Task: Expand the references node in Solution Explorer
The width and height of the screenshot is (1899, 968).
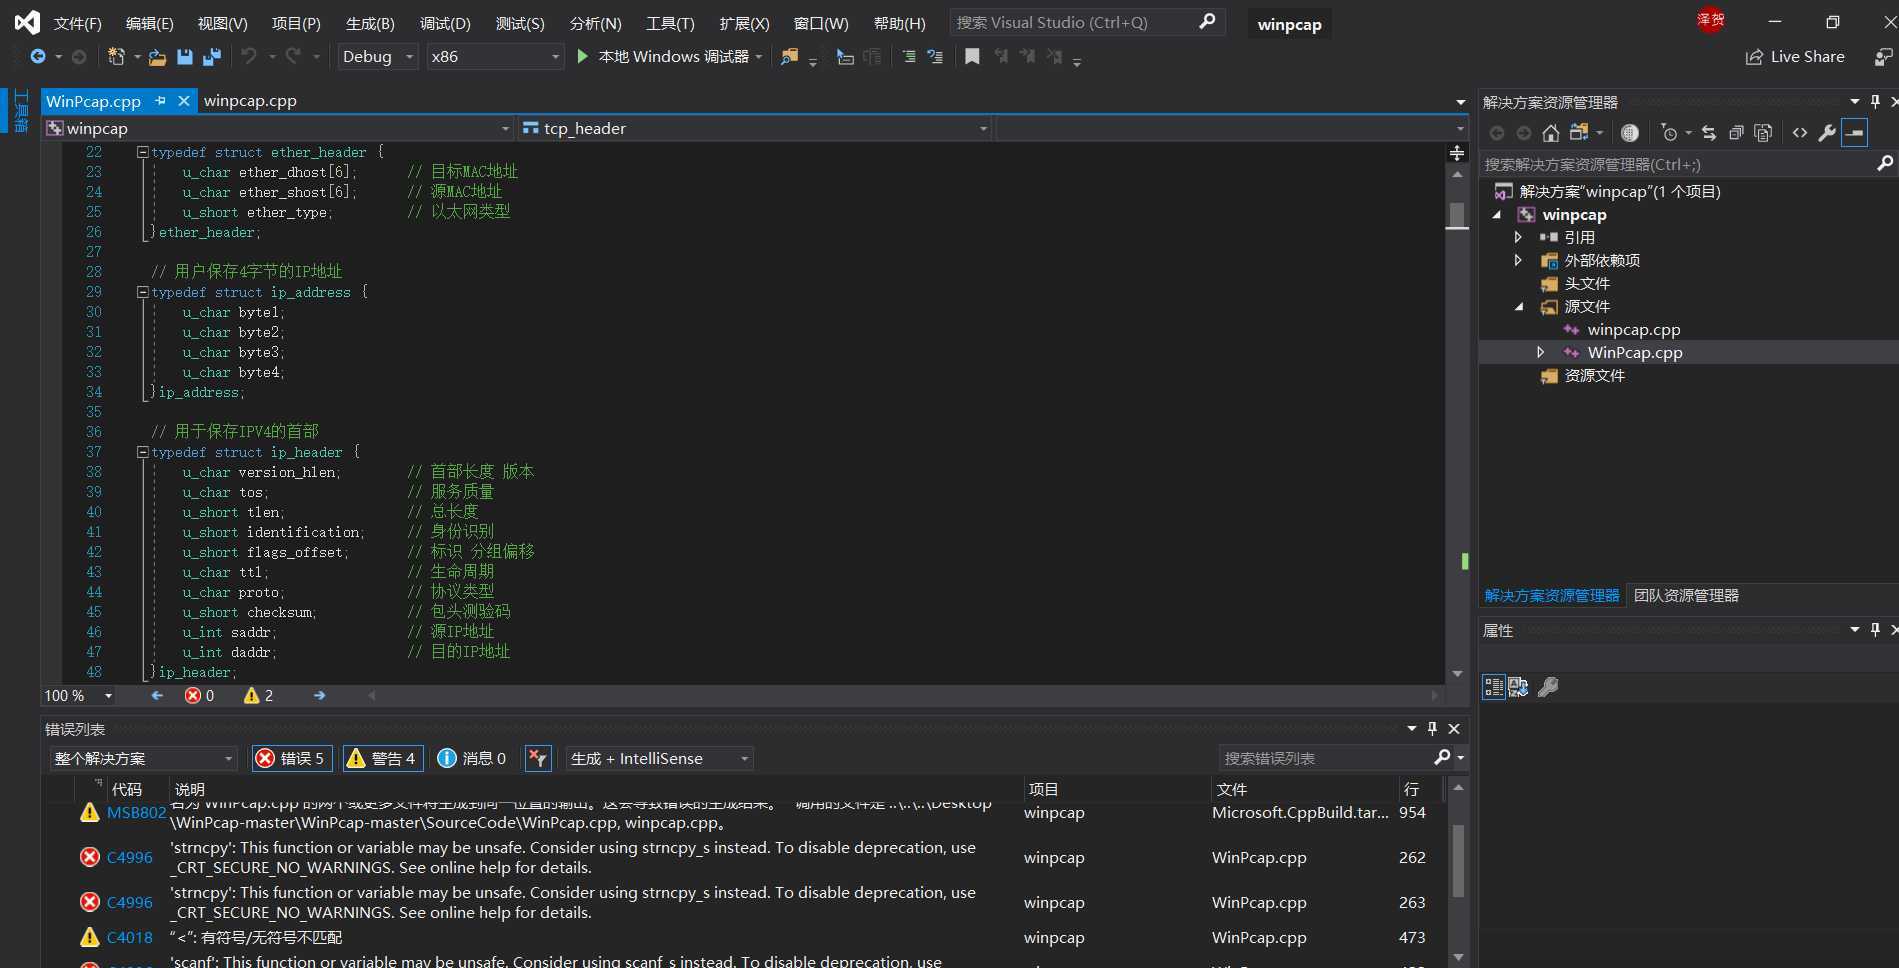Action: click(1518, 237)
